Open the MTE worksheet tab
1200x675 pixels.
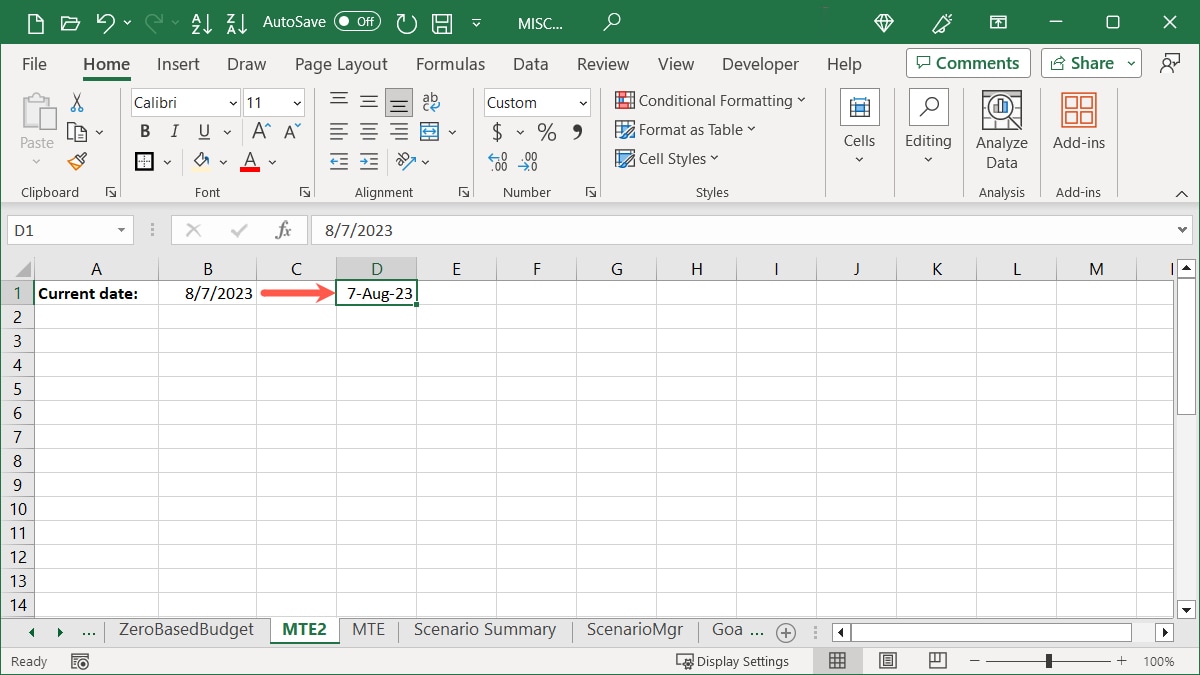point(368,630)
